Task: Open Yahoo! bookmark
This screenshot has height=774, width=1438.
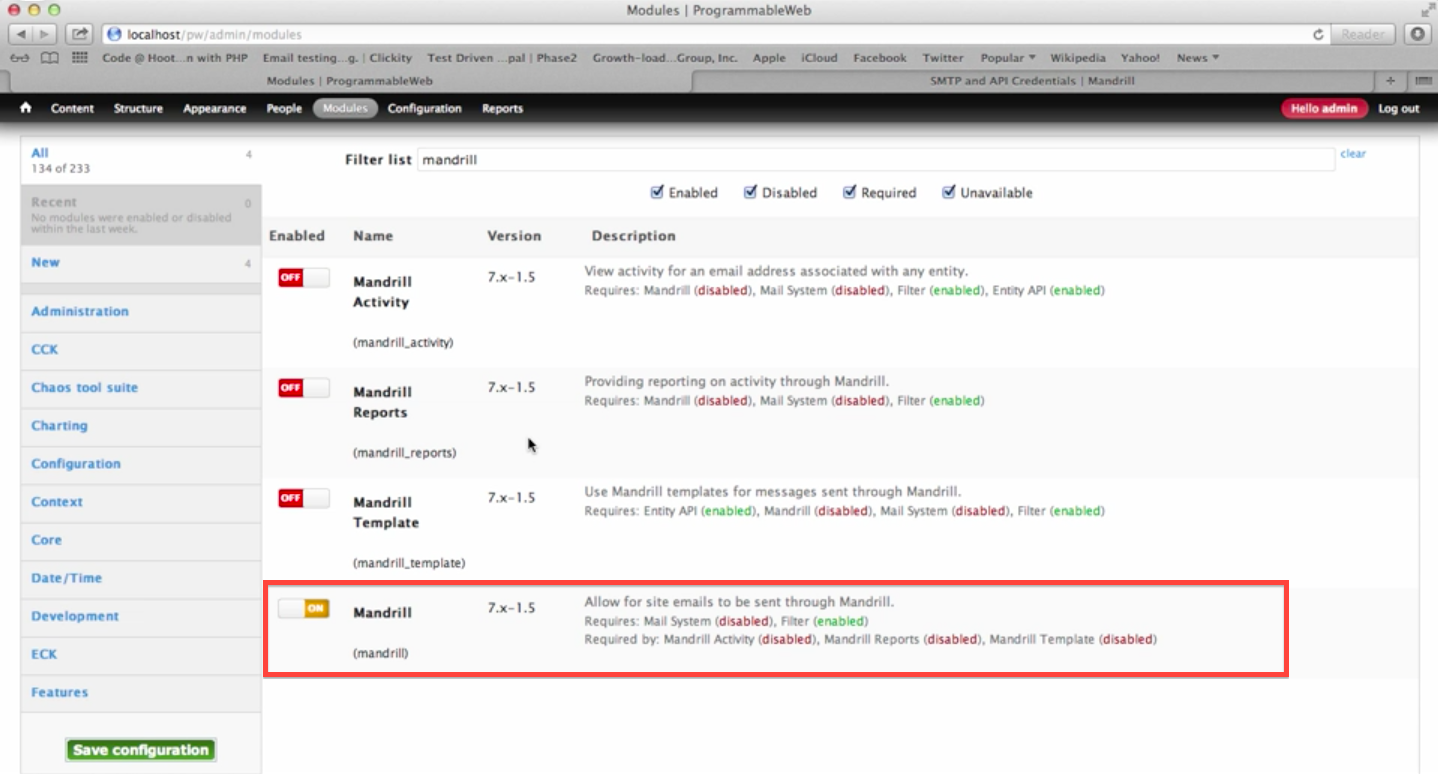Action: 1140,58
